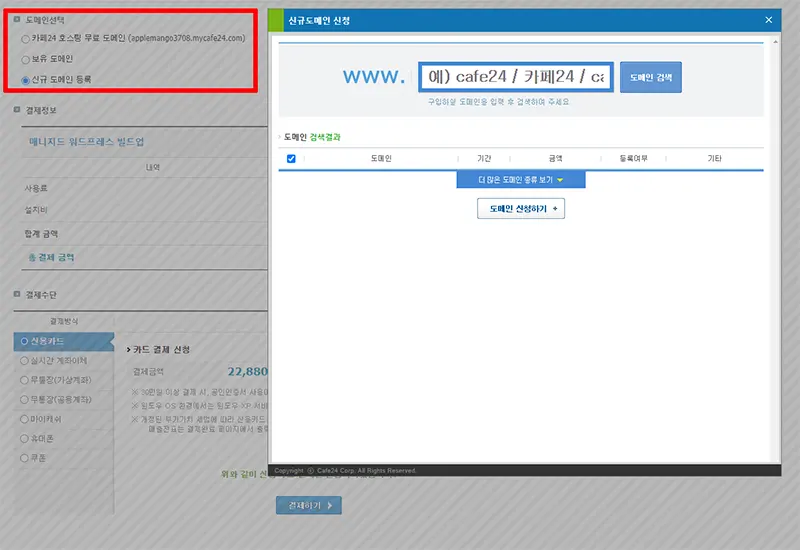The height and width of the screenshot is (550, 800).
Task: Expand 더 많은 도메인 종류 보기
Action: 520,180
